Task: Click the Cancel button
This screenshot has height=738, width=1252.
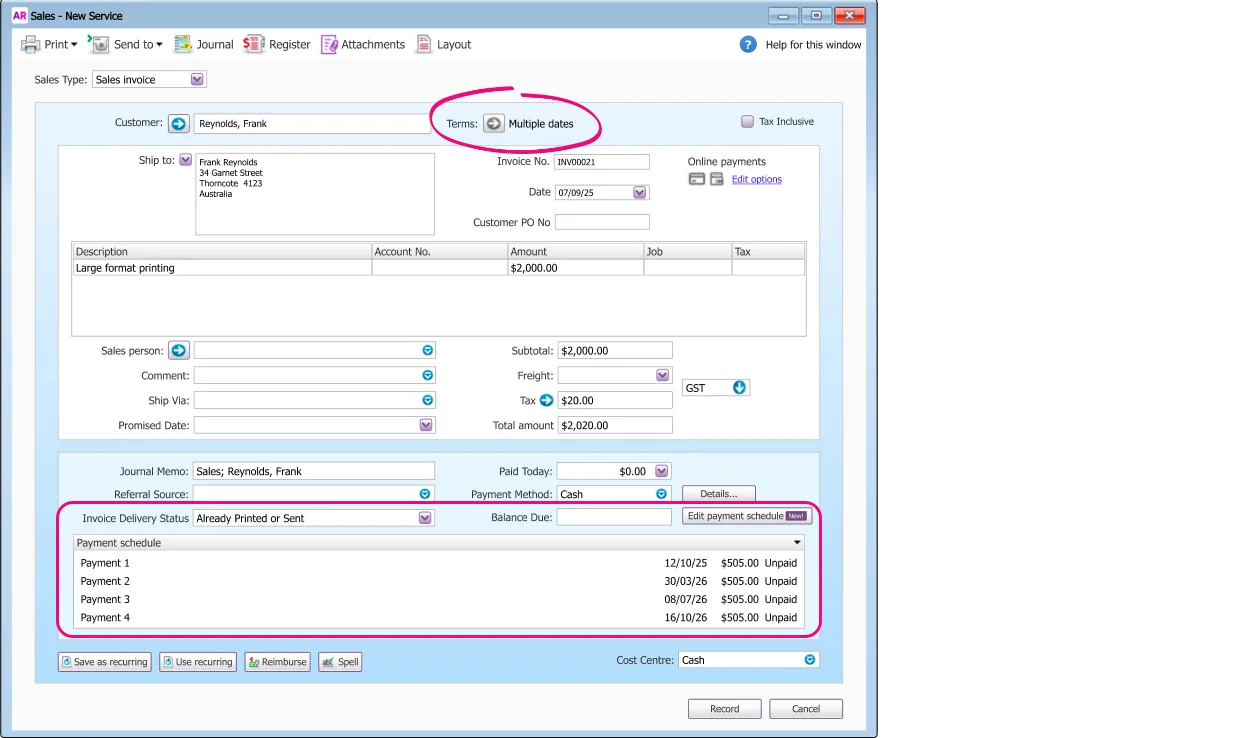Action: pyautogui.click(x=806, y=709)
